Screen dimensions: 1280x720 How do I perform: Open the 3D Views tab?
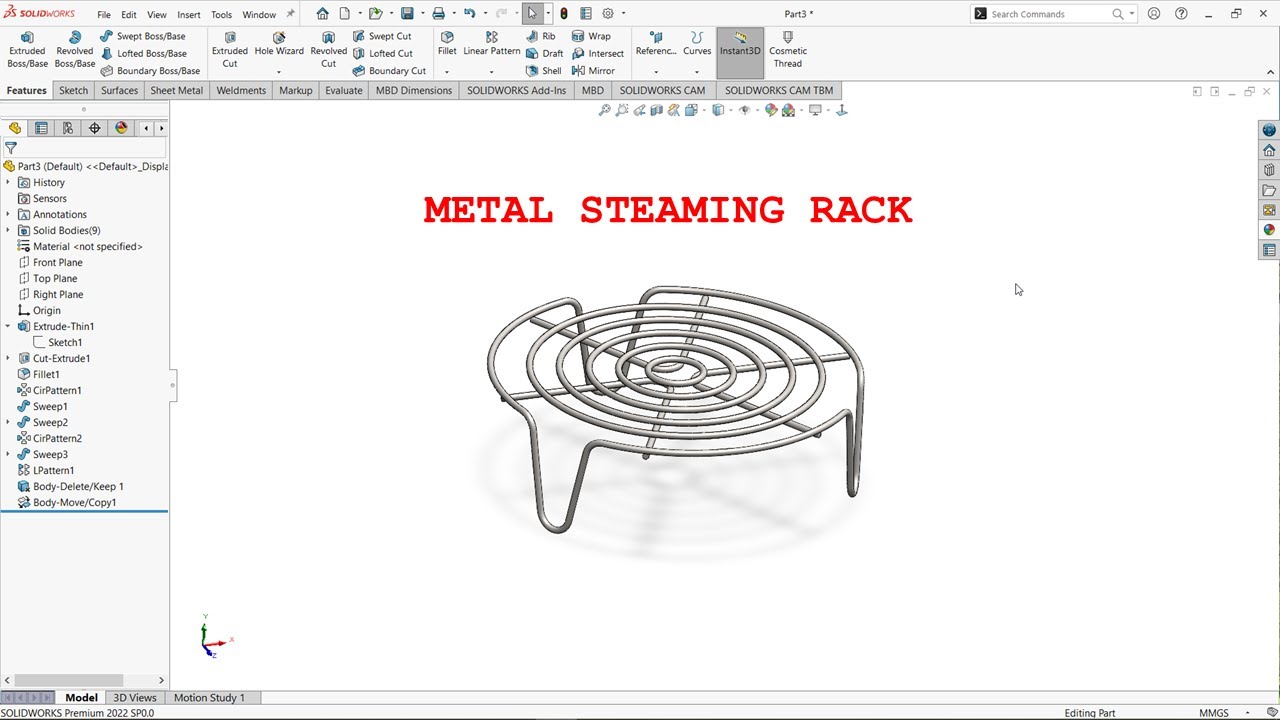point(135,697)
